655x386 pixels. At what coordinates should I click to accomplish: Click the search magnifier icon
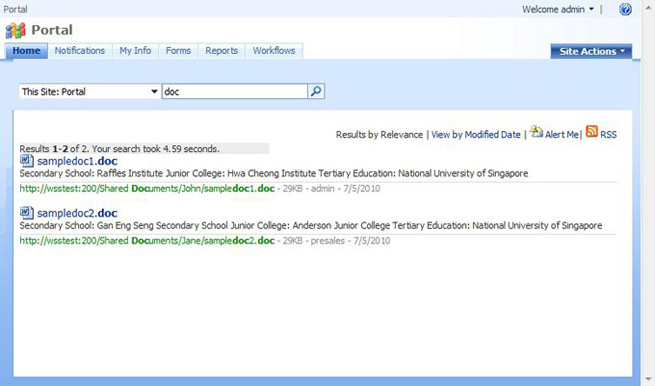[316, 91]
